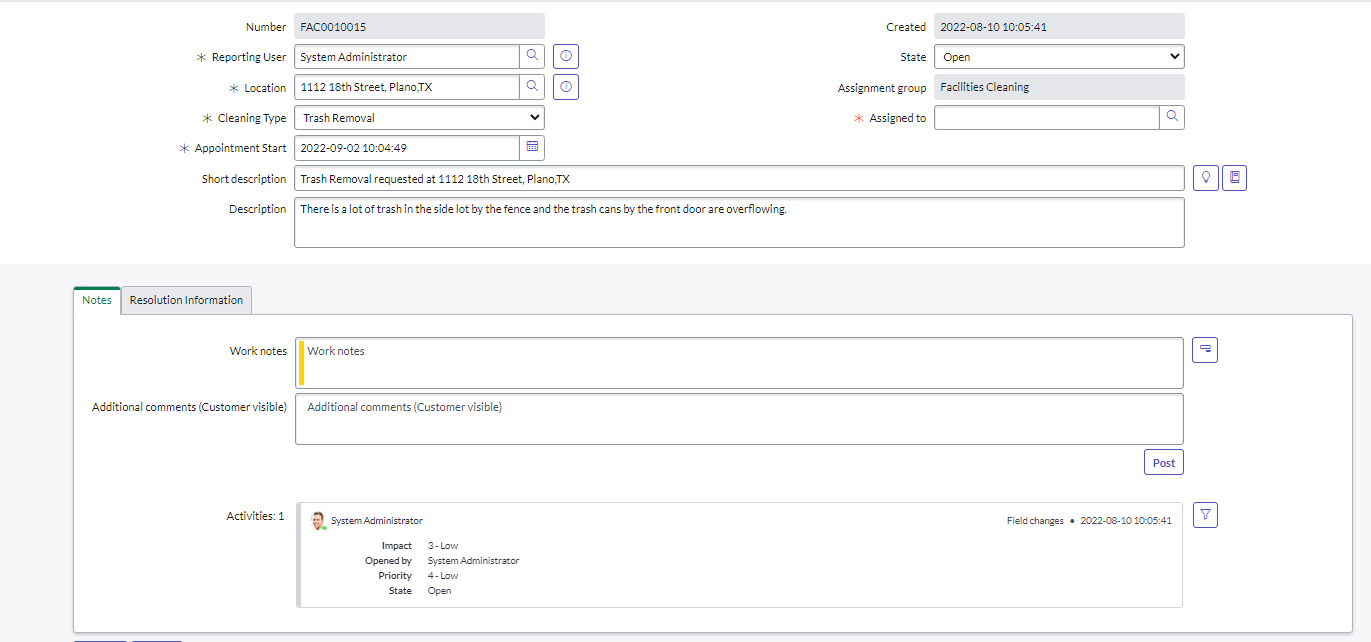Click into the Work notes box

click(739, 363)
